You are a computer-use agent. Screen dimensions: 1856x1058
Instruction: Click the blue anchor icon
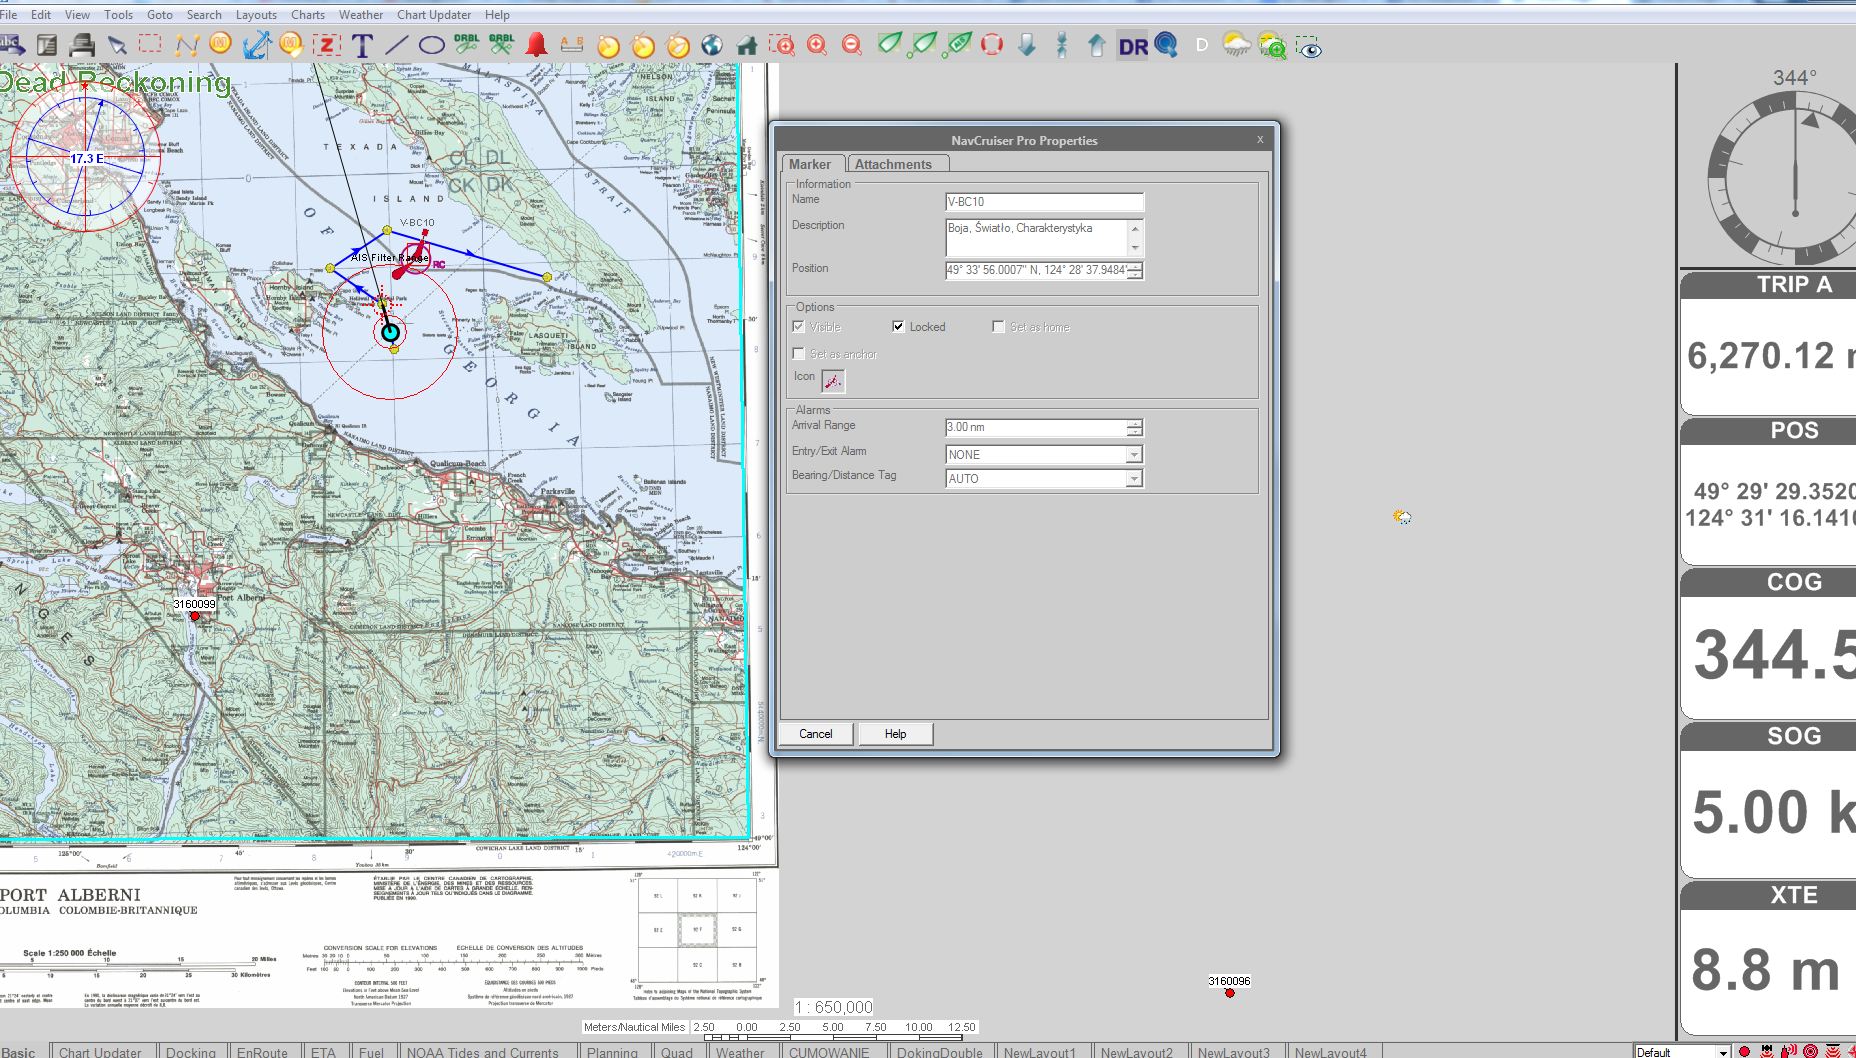click(256, 45)
